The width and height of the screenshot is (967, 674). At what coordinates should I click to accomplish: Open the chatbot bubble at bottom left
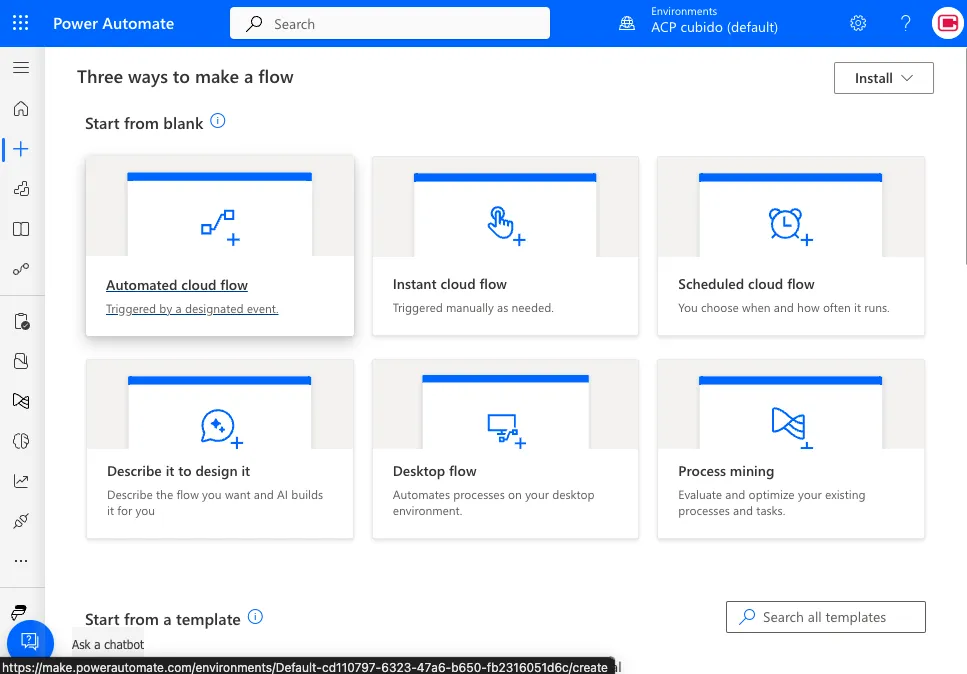(30, 641)
